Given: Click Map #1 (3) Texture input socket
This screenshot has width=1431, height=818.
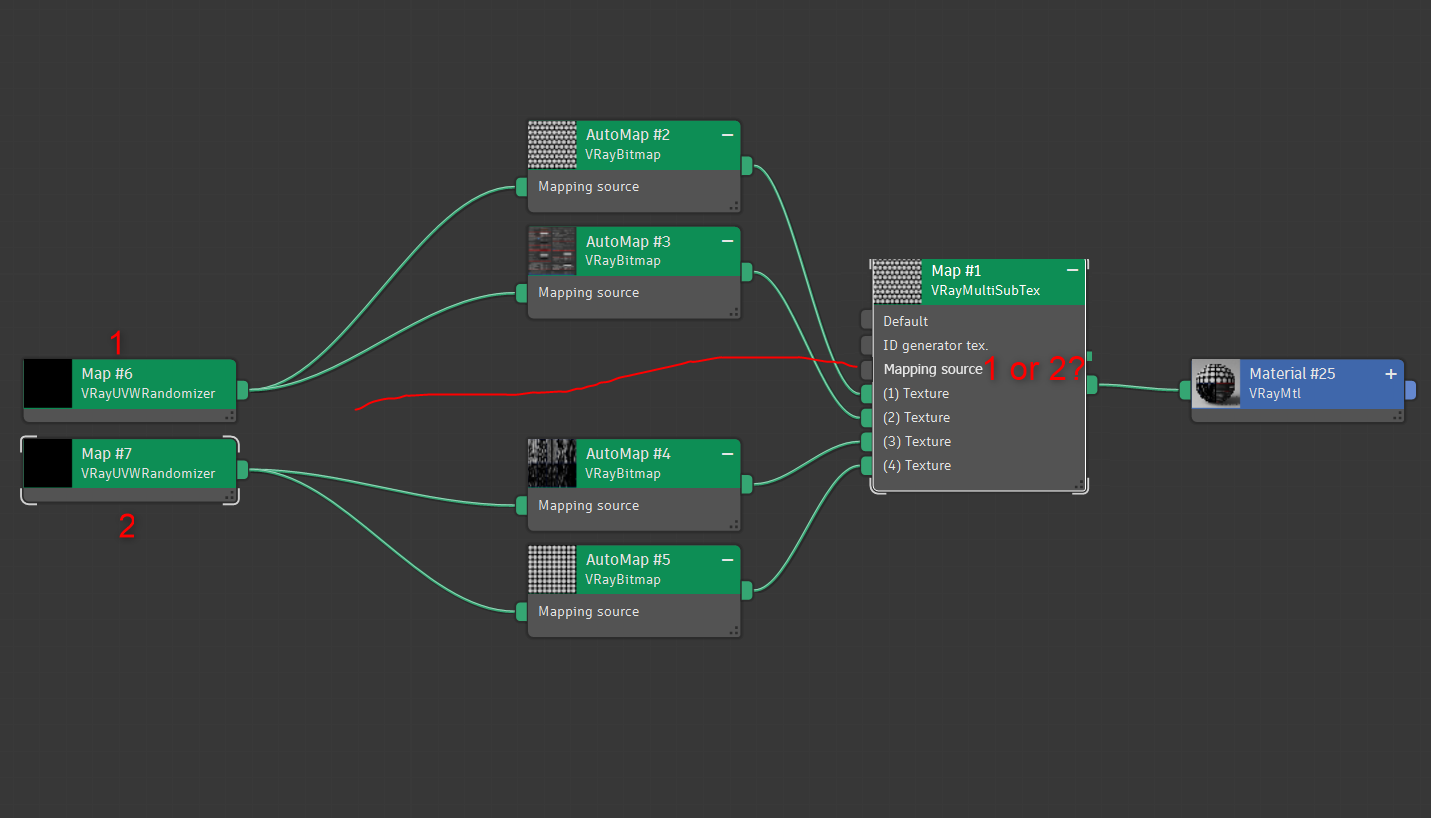Looking at the screenshot, I should [x=866, y=441].
